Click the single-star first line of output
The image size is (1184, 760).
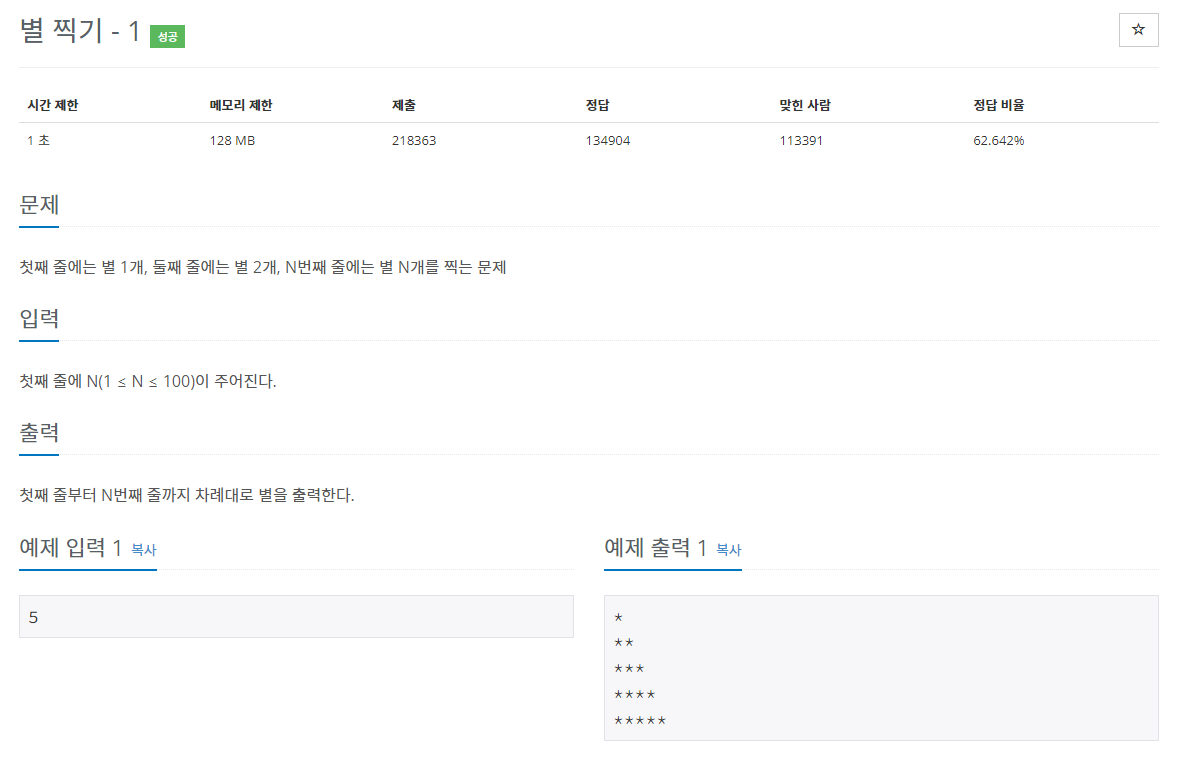[x=618, y=618]
